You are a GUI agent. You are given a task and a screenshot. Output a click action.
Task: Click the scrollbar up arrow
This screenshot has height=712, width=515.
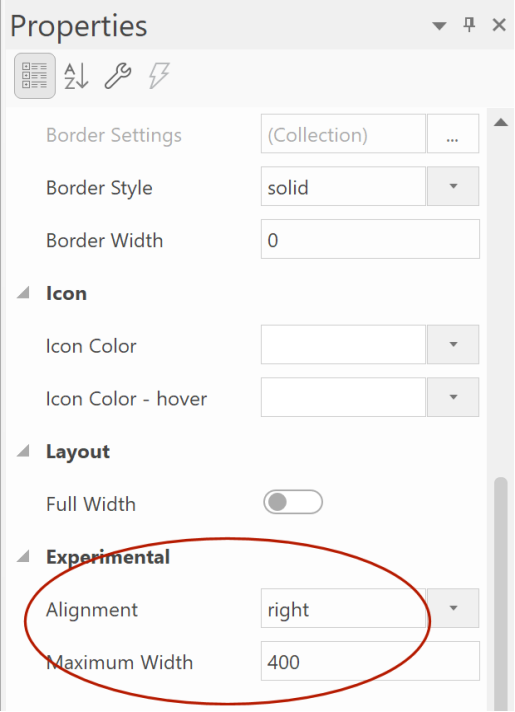[x=501, y=122]
